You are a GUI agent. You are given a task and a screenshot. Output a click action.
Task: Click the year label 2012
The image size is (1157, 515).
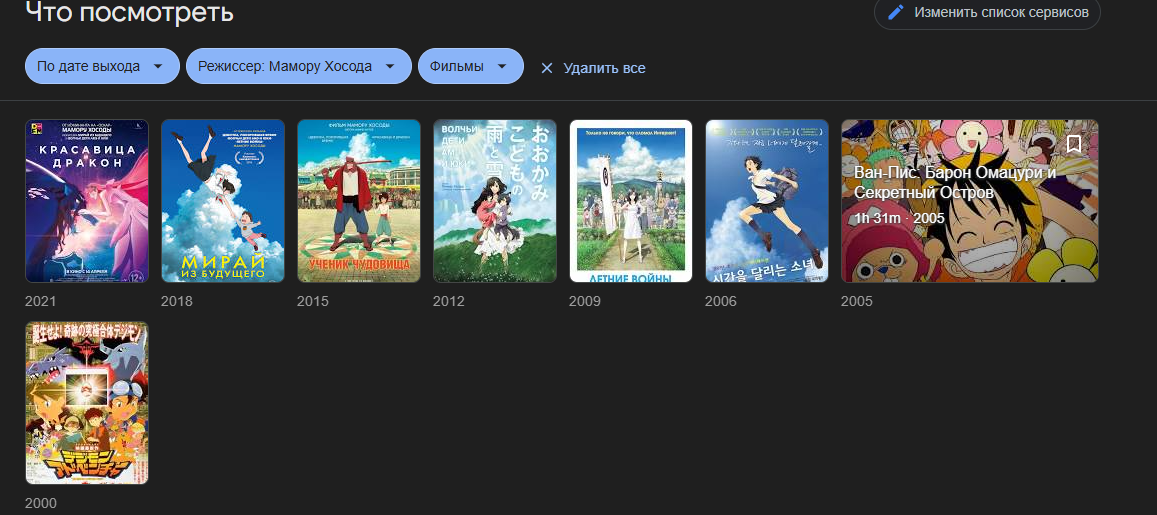[449, 301]
